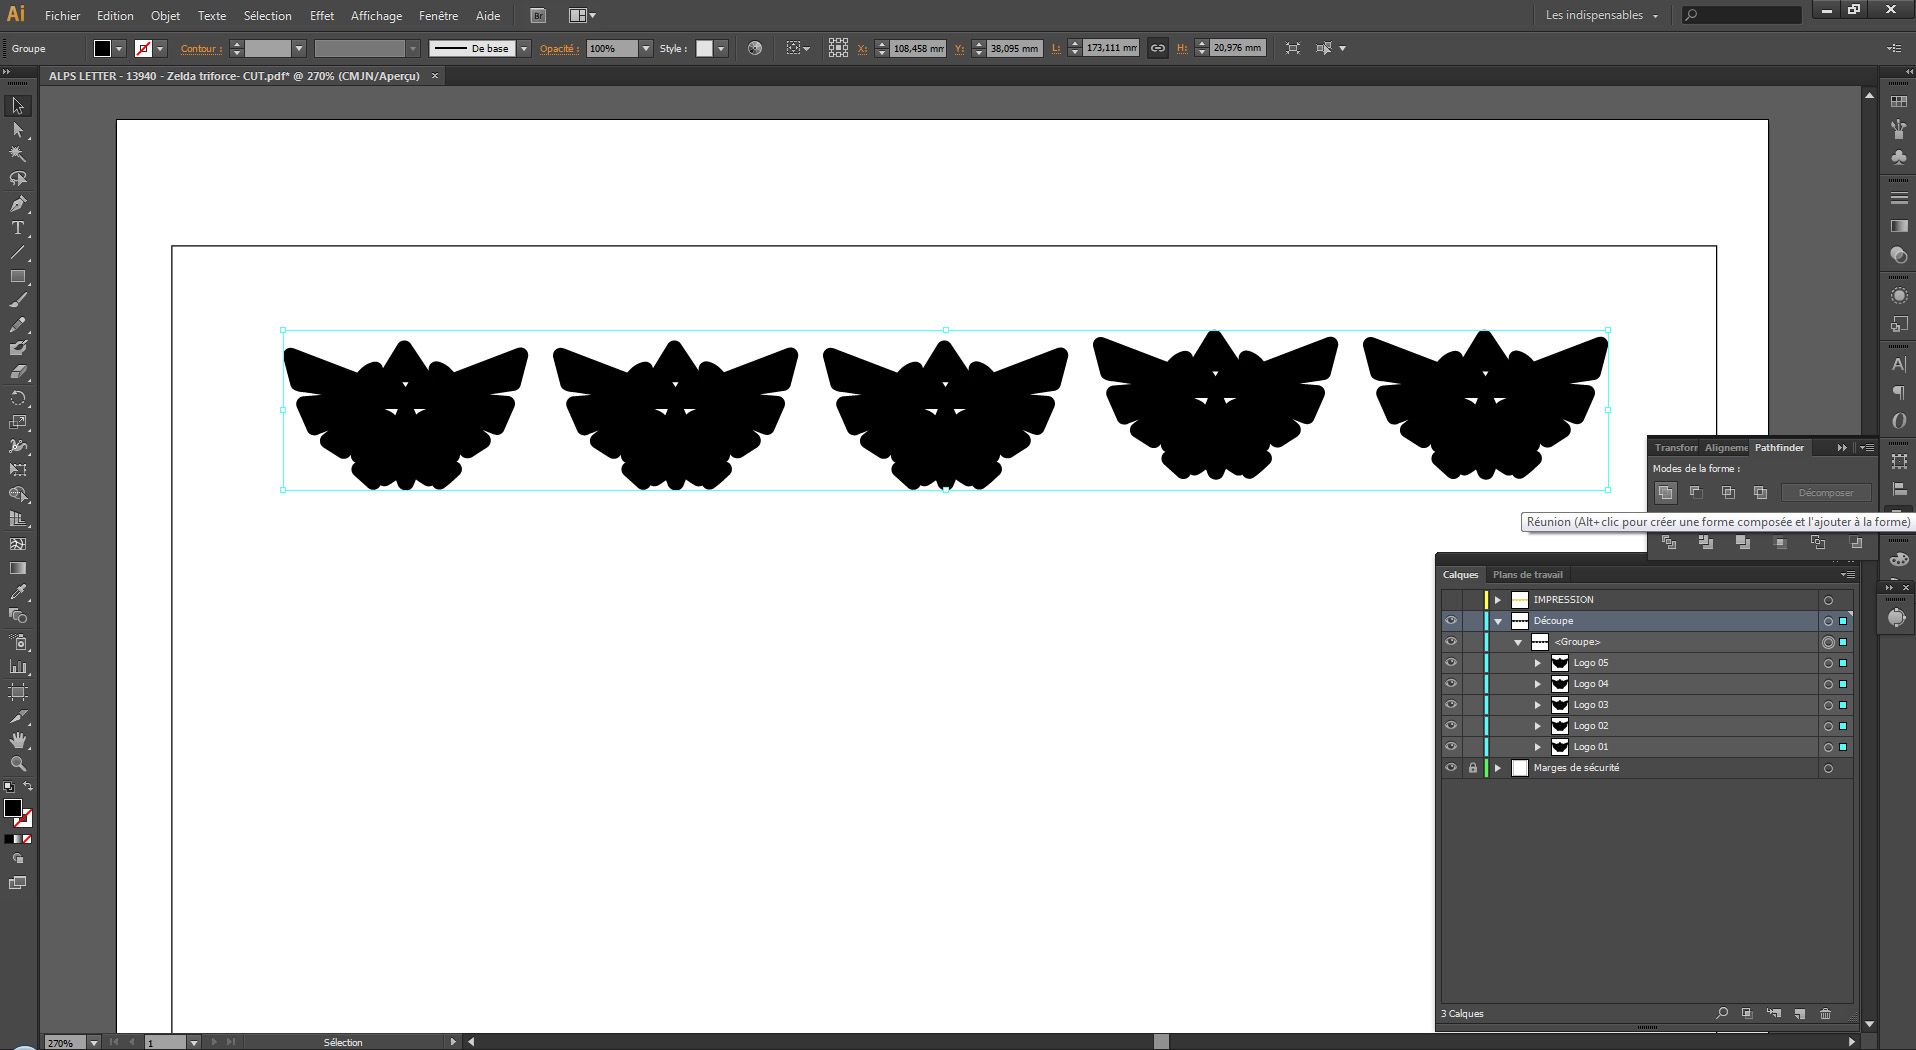The image size is (1916, 1050).
Task: Click the Décomposer button
Action: [x=1826, y=492]
